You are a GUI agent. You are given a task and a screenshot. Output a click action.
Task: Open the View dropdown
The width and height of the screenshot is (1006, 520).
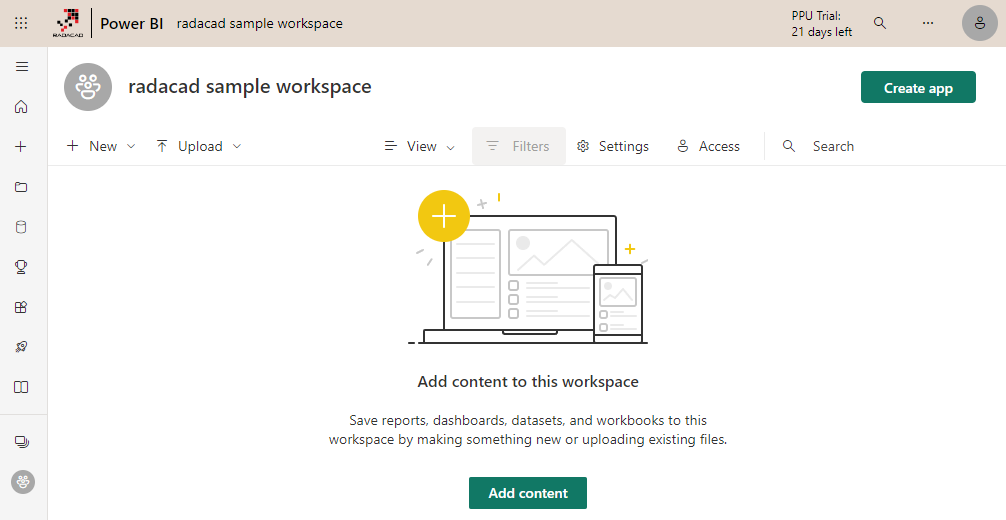tap(420, 146)
